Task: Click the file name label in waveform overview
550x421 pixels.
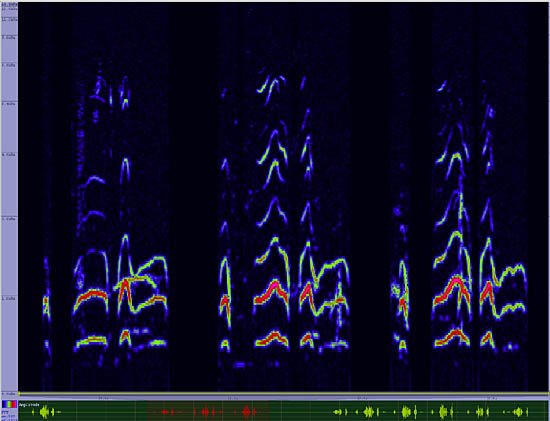Action: (x=29, y=405)
